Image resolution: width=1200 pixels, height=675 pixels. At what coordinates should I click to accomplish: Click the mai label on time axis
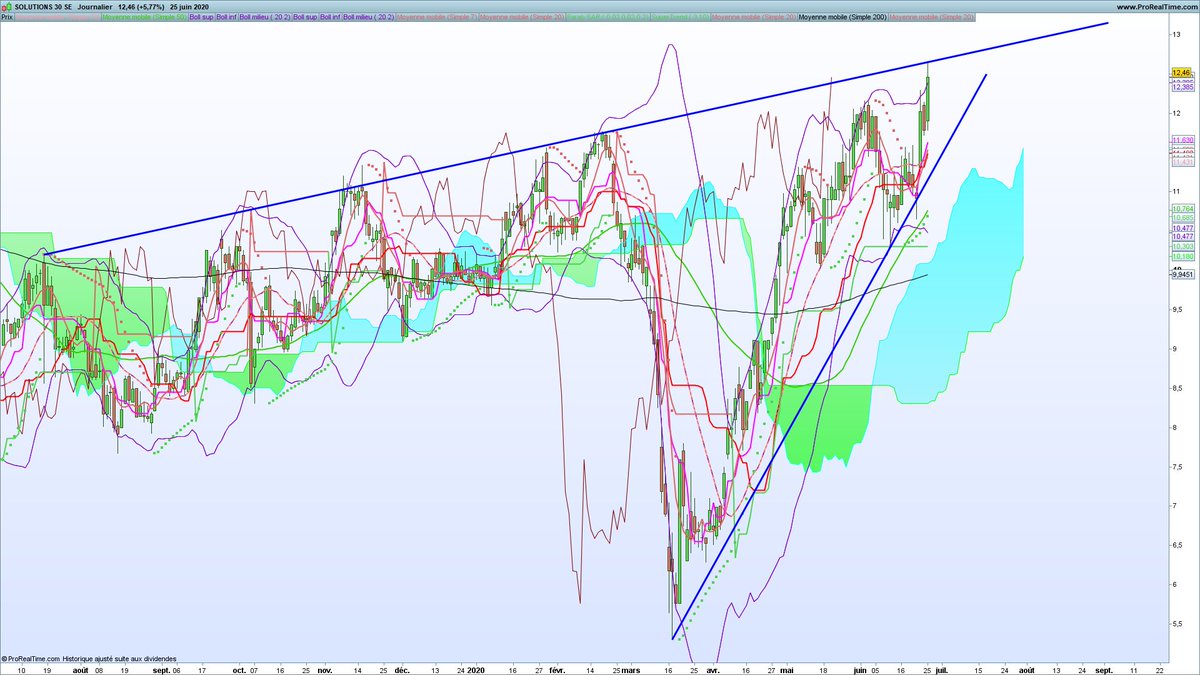coord(787,669)
